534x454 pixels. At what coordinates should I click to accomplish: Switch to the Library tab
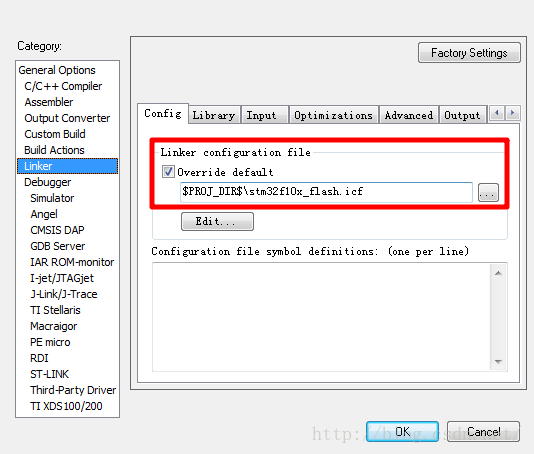coord(214,115)
